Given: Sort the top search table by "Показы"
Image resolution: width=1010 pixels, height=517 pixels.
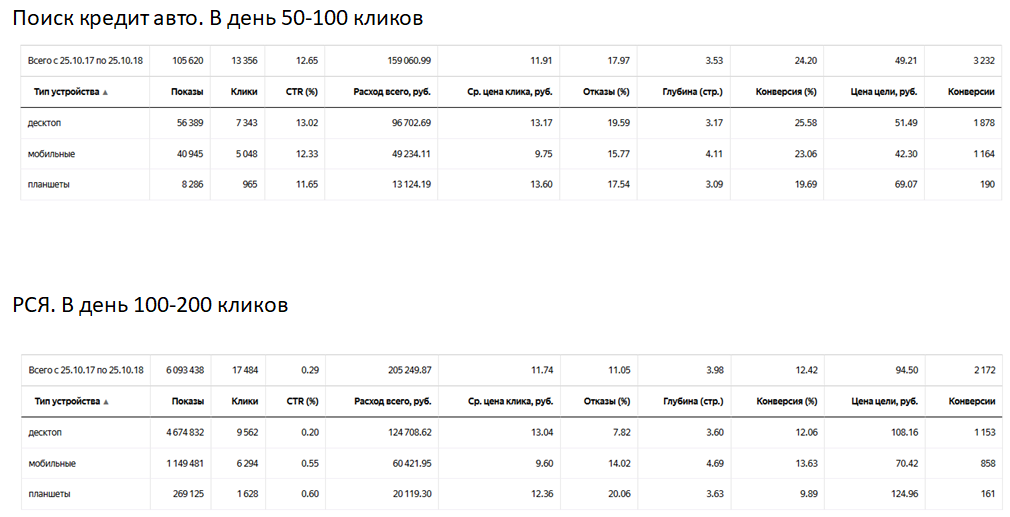Looking at the screenshot, I should point(187,92).
